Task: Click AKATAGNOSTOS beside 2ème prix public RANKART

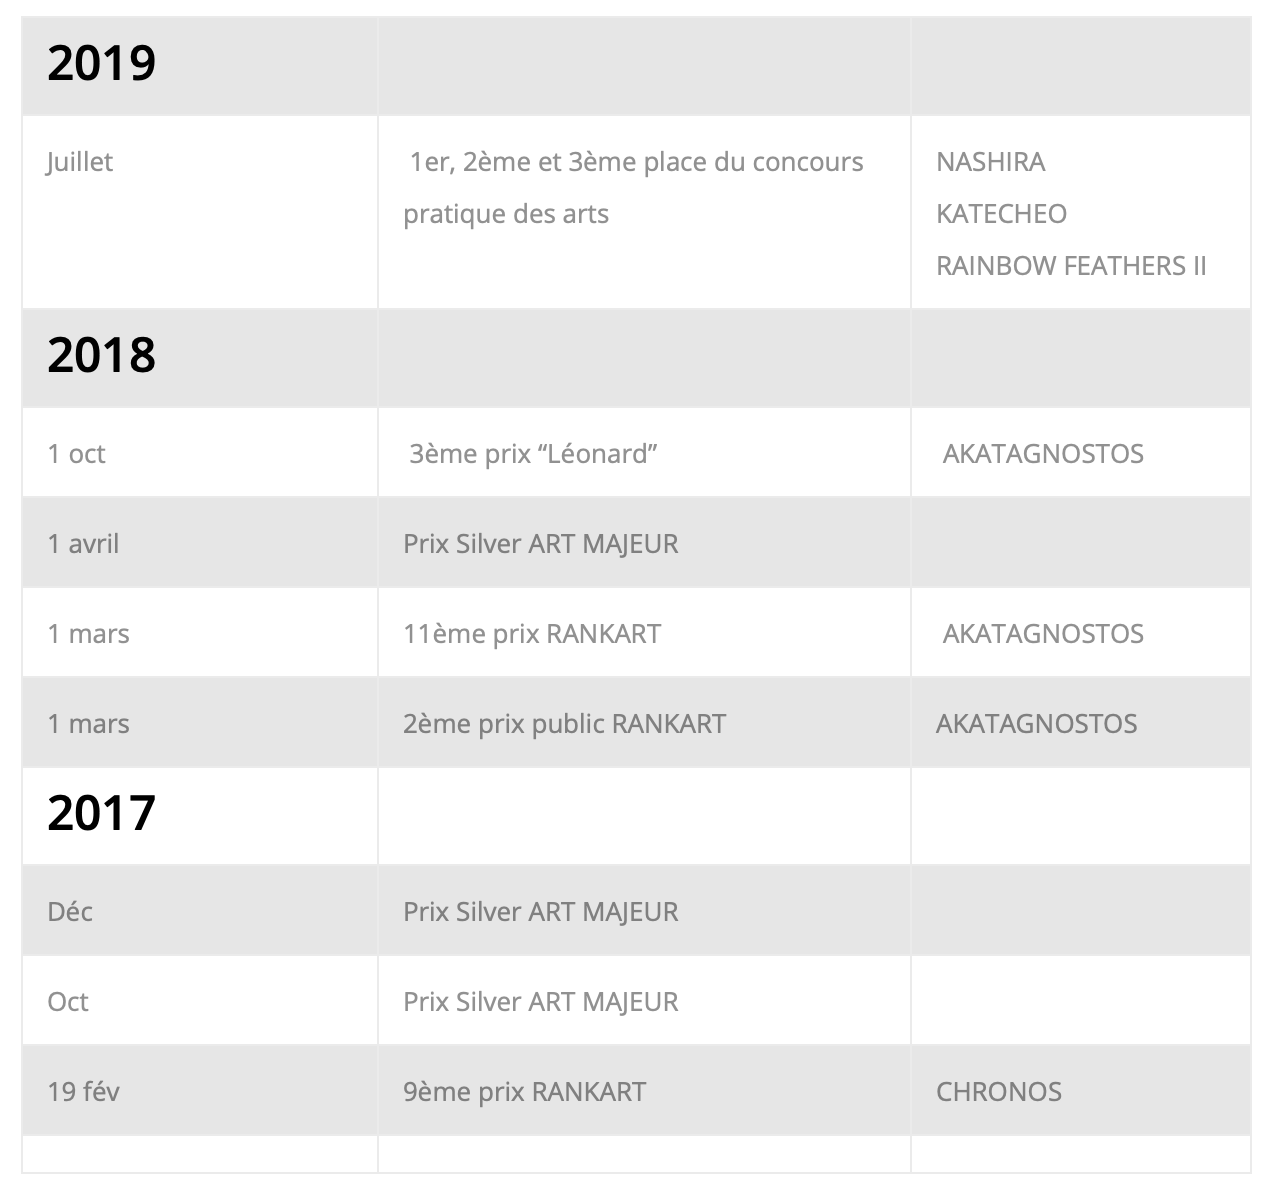Action: [x=1036, y=724]
